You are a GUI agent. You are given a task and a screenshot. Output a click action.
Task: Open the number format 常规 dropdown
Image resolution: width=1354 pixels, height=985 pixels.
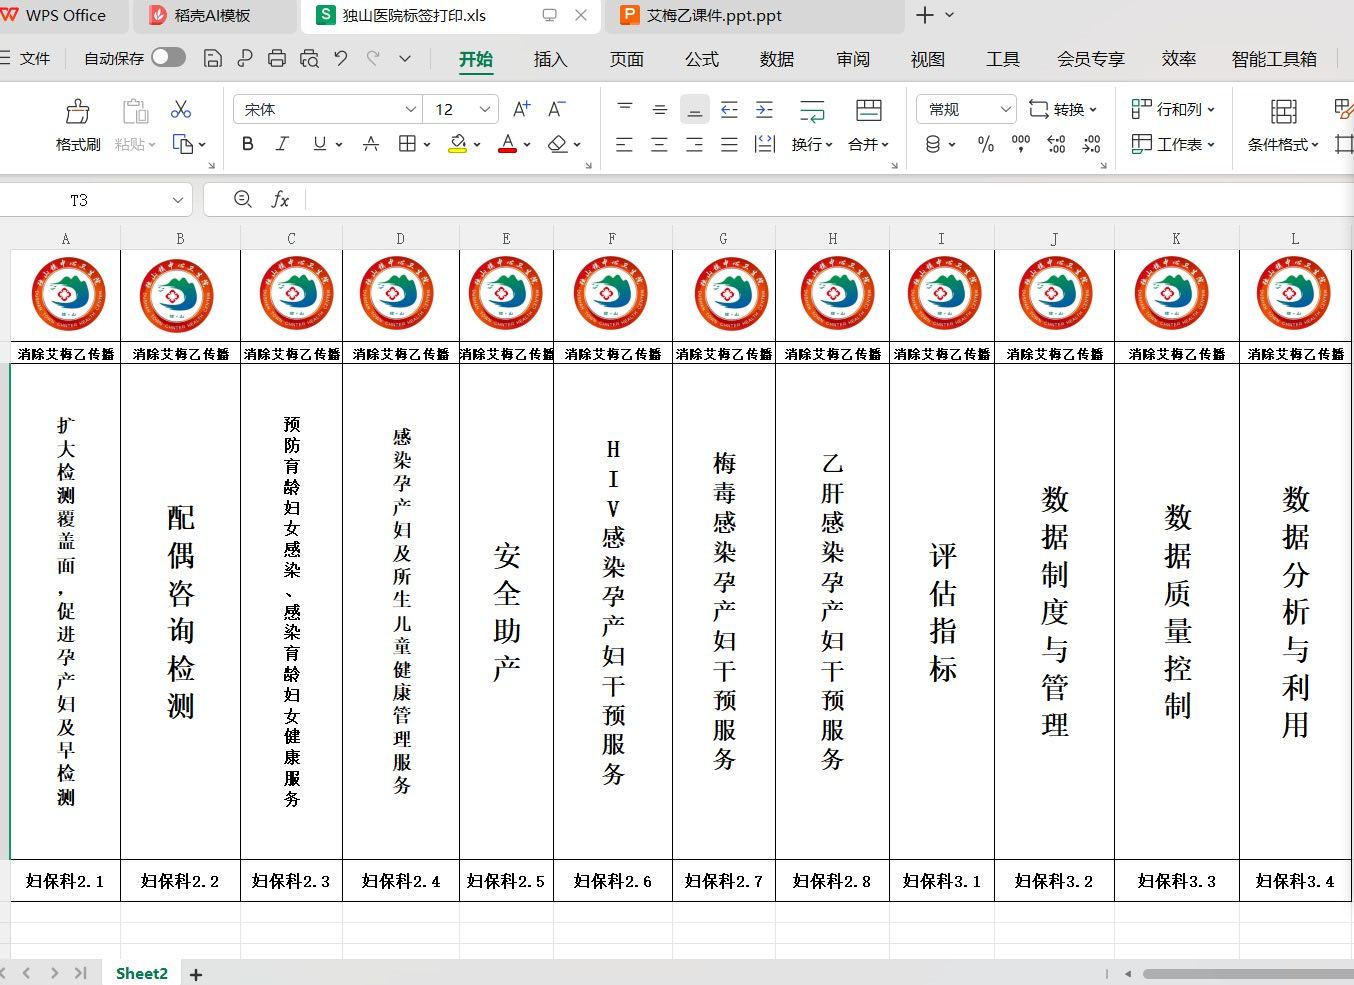1005,109
